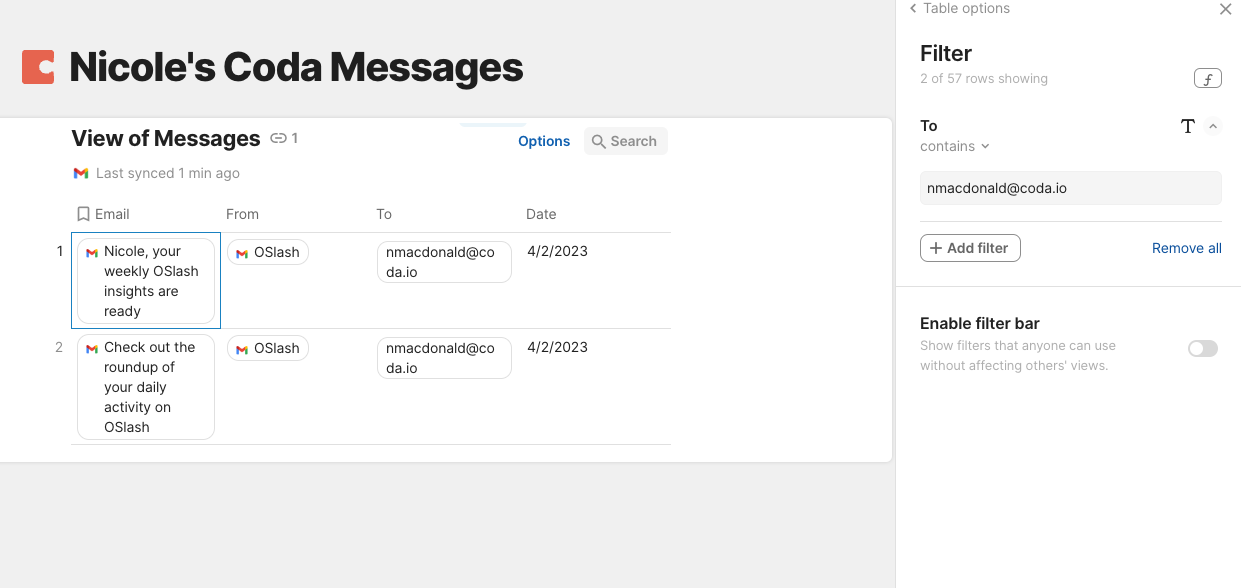Click row number 1
Viewport: 1241px width, 588px height.
click(60, 251)
